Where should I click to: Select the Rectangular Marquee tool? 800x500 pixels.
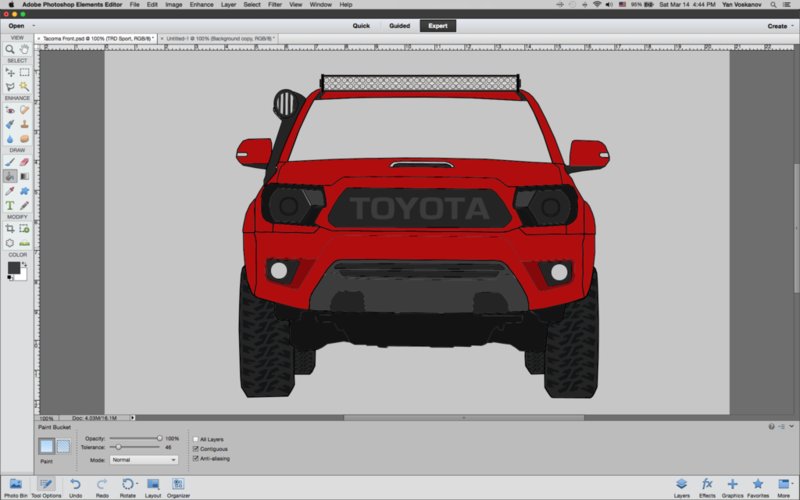[24, 72]
